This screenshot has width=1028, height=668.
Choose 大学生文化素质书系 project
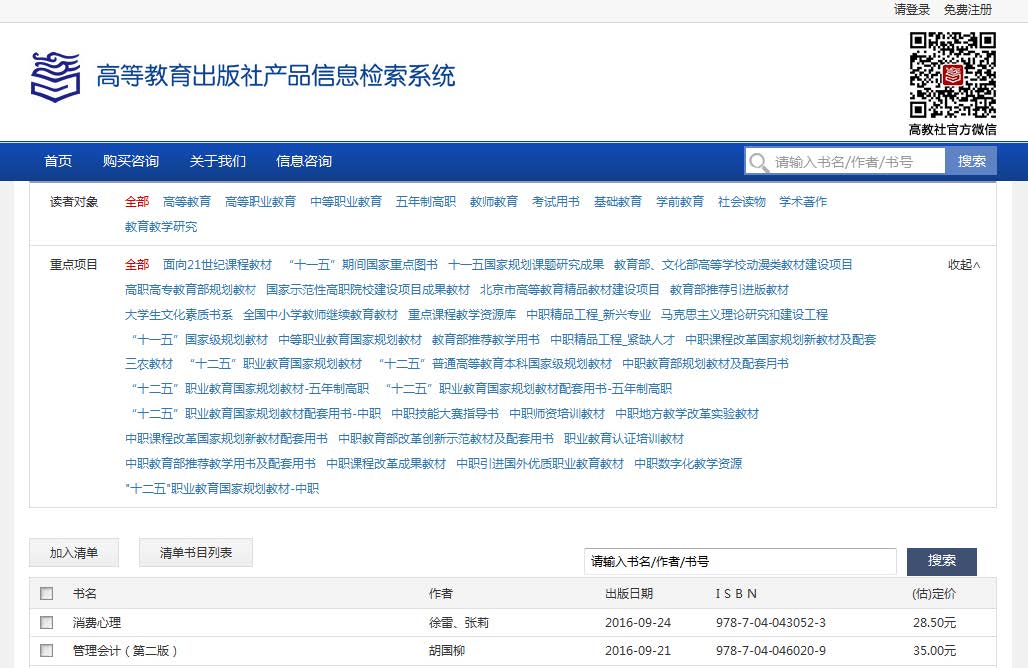pyautogui.click(x=179, y=315)
